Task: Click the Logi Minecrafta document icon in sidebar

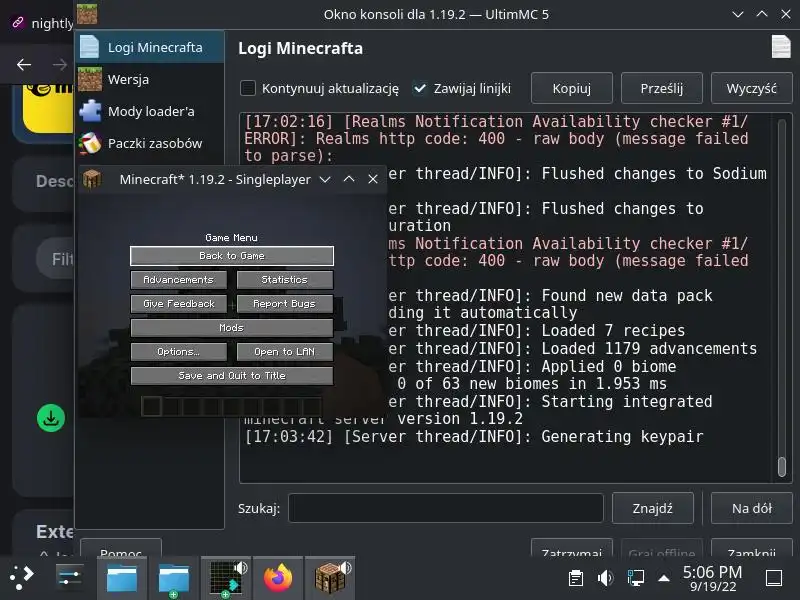Action: (90, 47)
